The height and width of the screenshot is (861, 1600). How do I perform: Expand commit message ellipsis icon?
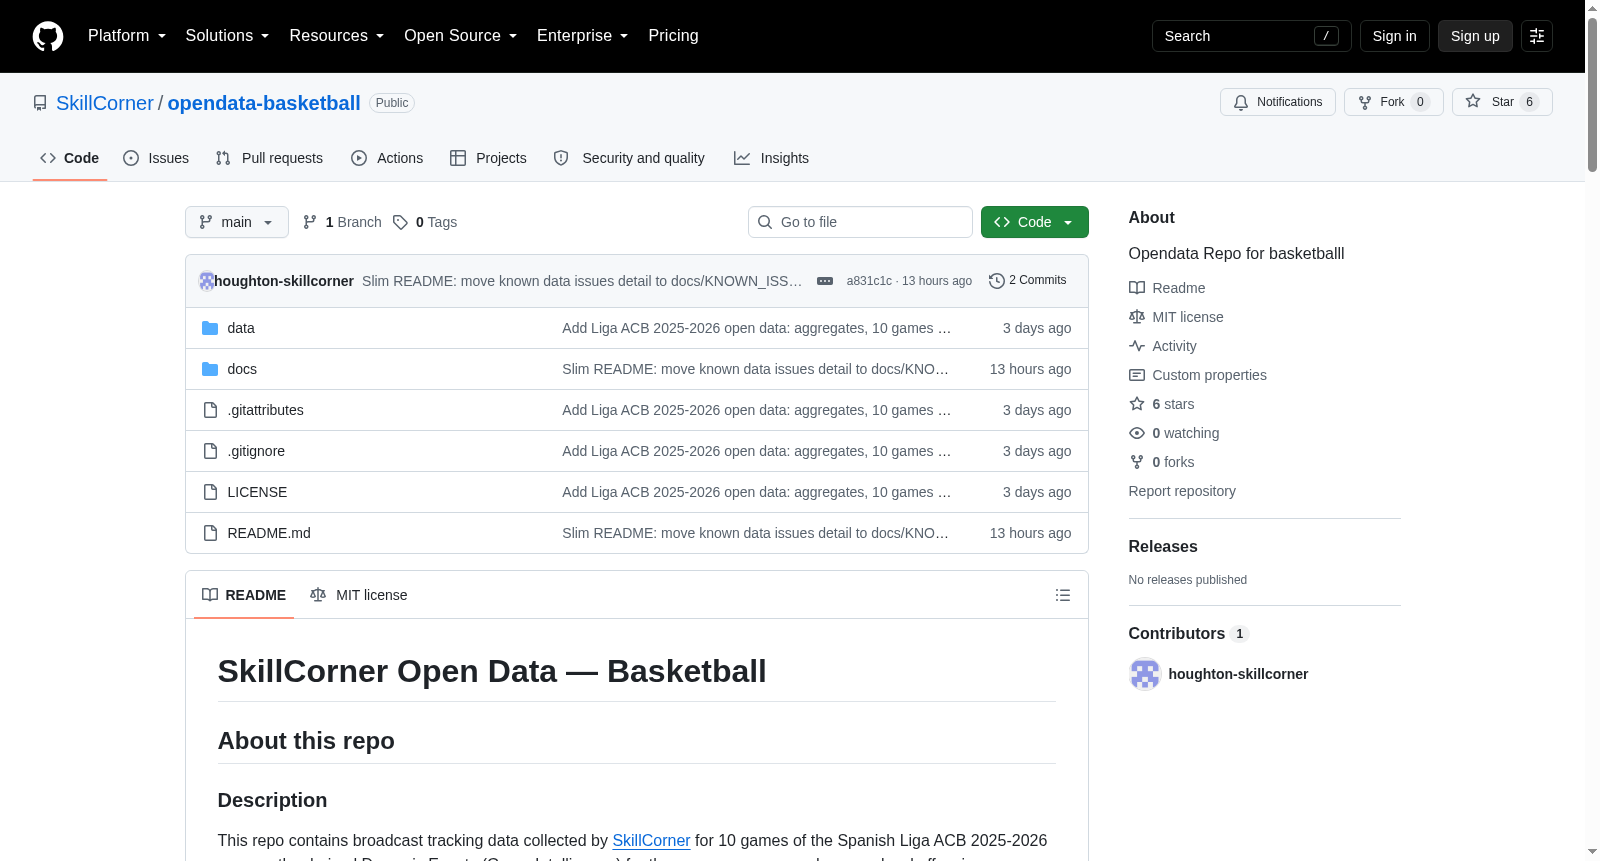click(825, 281)
